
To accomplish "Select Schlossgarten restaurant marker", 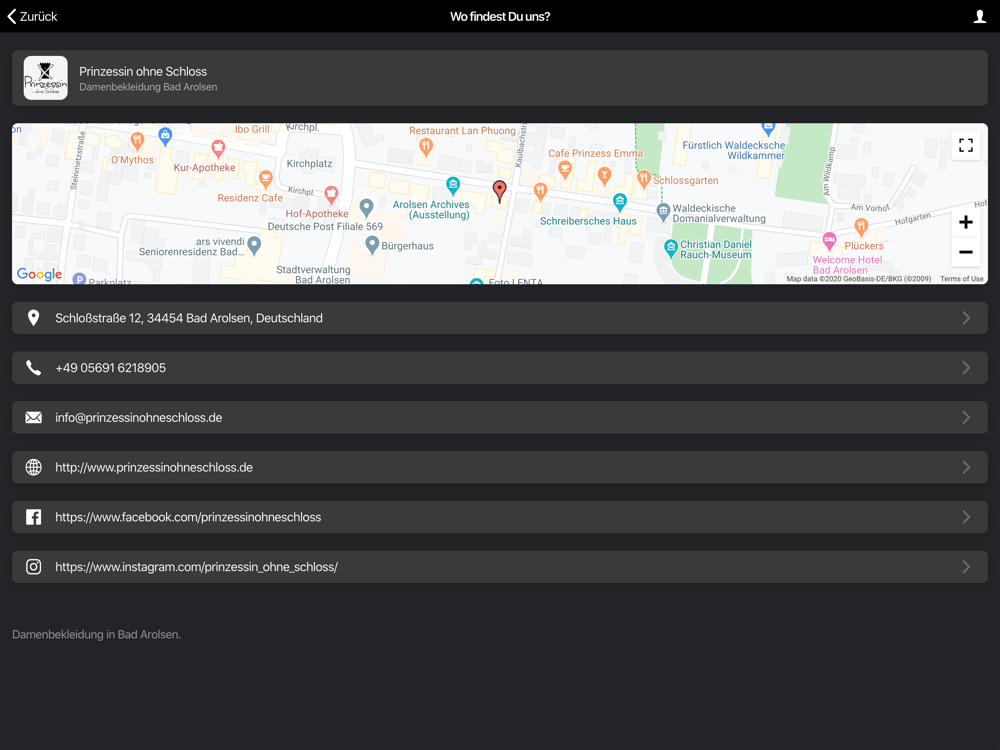I will point(643,179).
